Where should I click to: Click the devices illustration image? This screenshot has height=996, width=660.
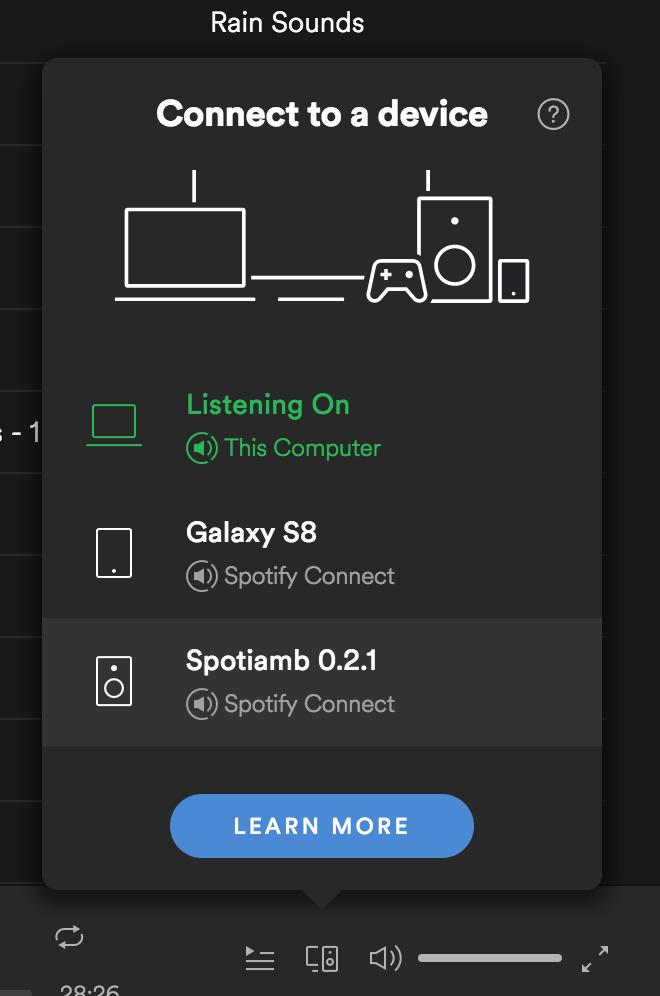(x=322, y=236)
